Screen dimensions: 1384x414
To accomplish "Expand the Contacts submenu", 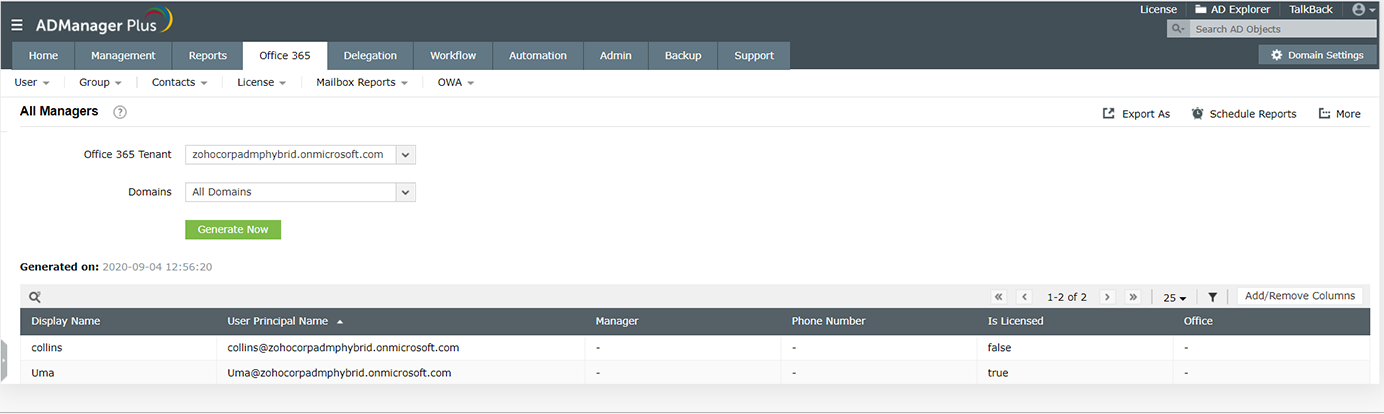I will pyautogui.click(x=180, y=82).
